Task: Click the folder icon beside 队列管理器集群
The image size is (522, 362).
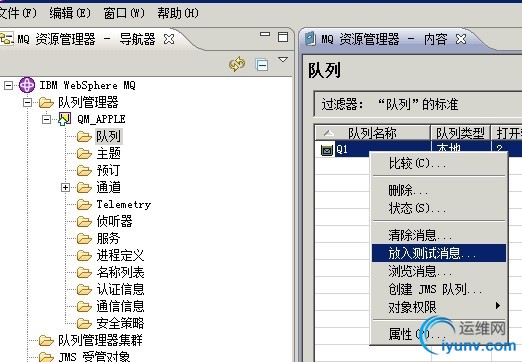Action: (x=46, y=341)
